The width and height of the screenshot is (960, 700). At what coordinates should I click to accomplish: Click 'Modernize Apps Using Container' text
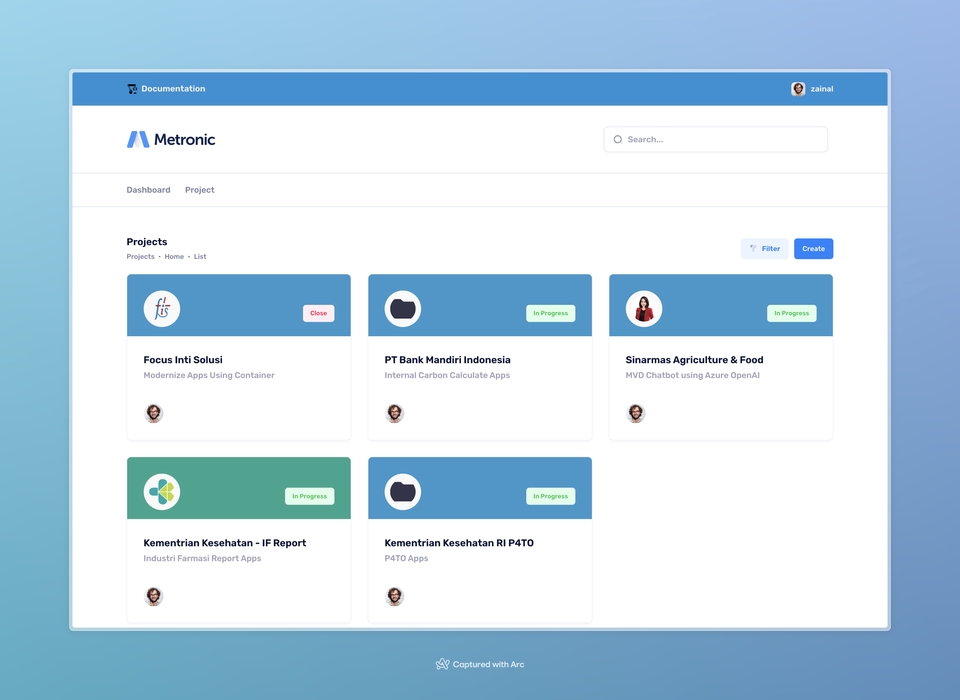click(x=209, y=375)
